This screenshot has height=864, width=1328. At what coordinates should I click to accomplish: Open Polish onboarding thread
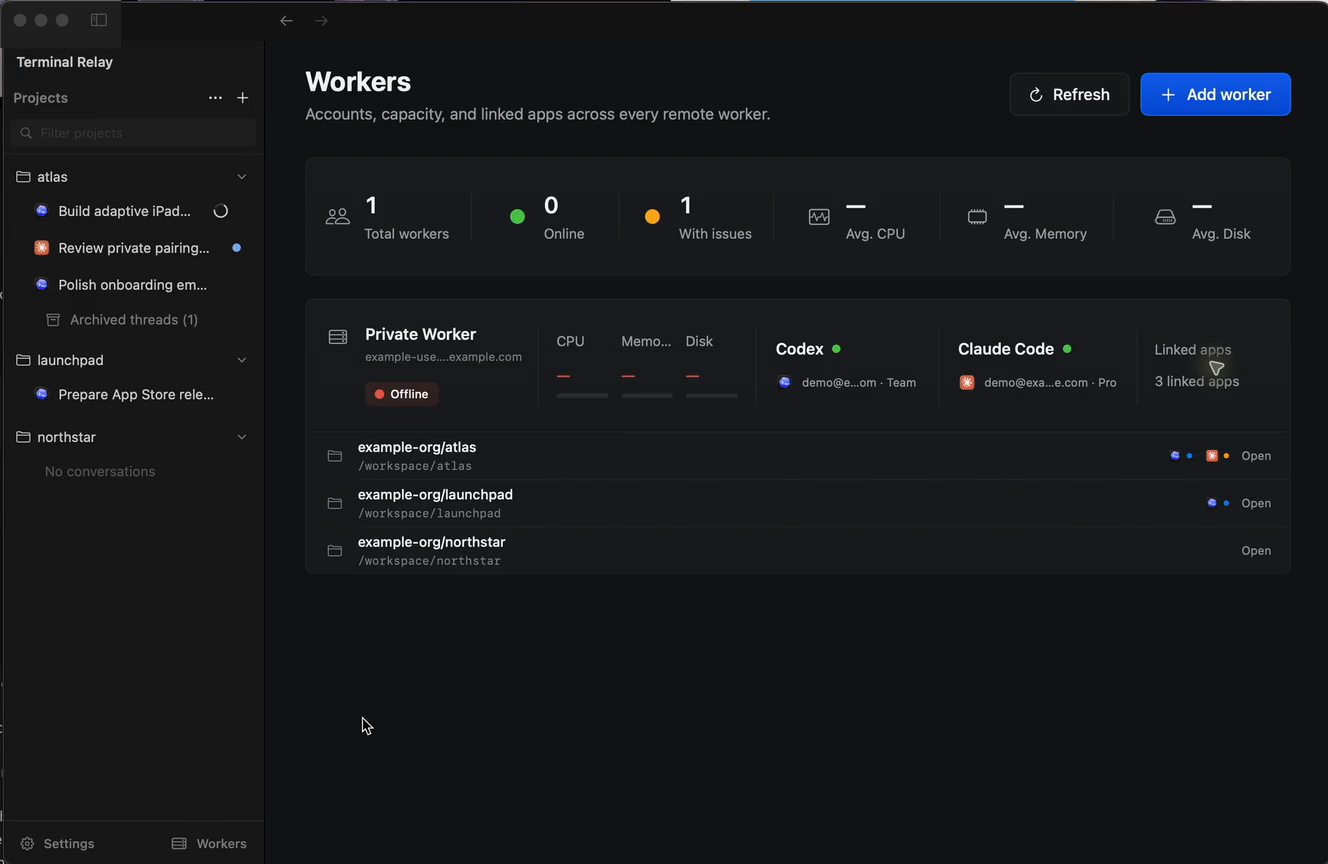pos(134,285)
